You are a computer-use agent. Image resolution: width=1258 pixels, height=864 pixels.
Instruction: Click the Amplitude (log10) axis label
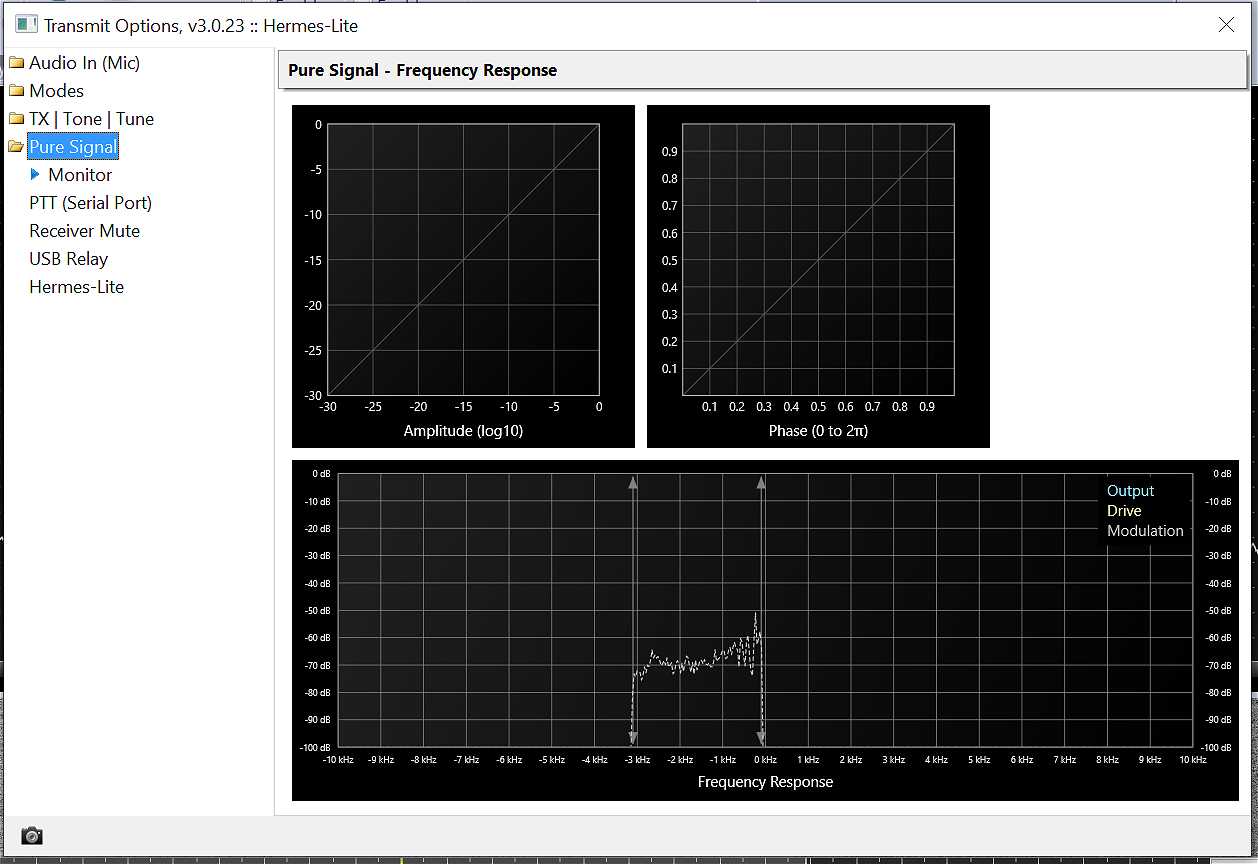pyautogui.click(x=463, y=431)
